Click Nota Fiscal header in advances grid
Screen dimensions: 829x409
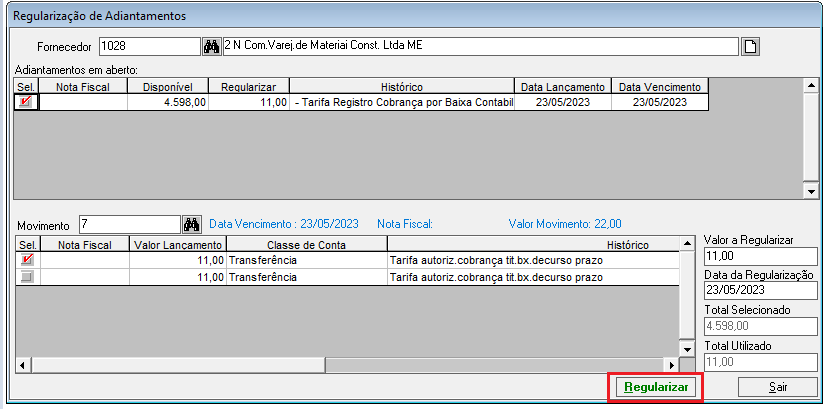click(x=83, y=87)
